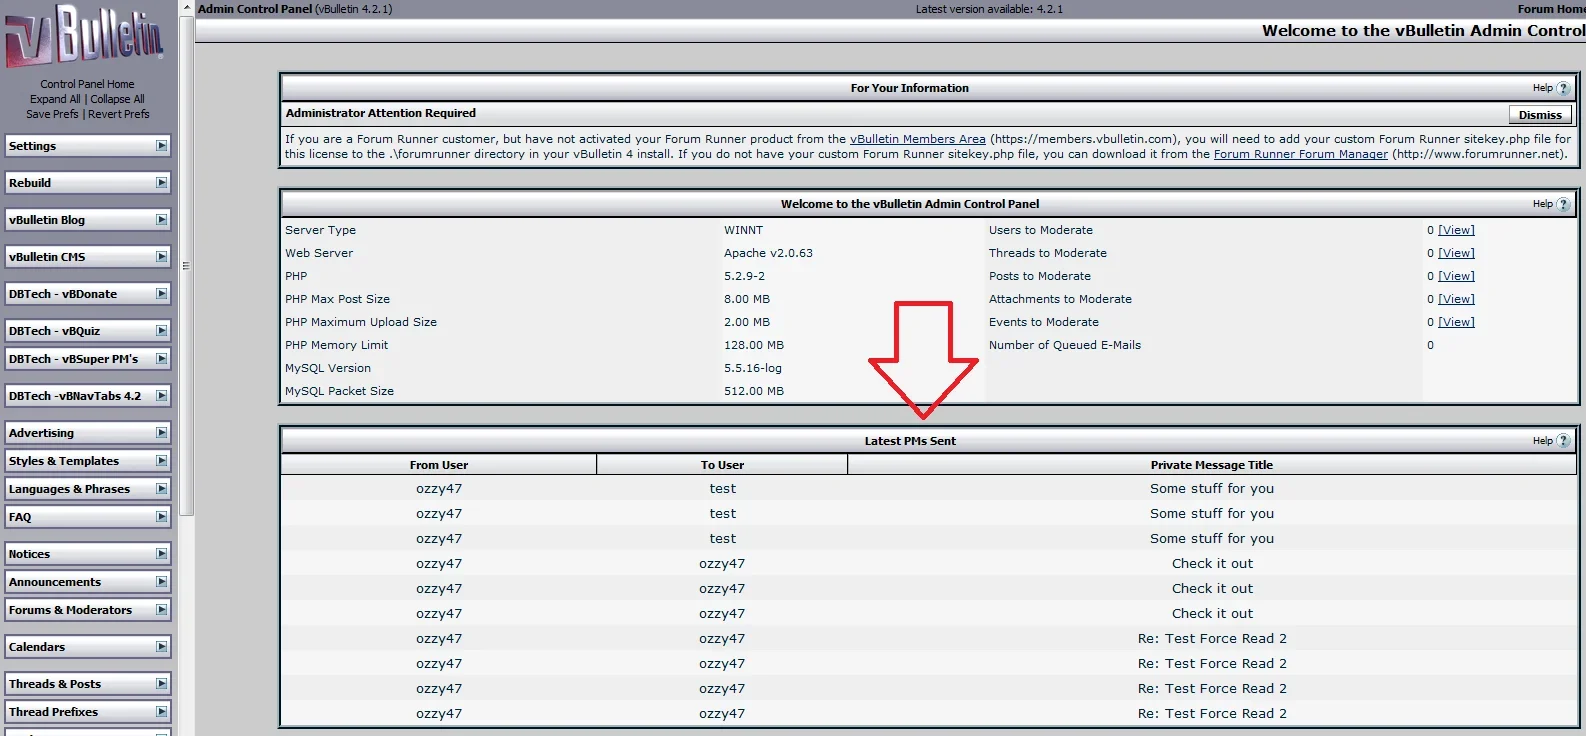Open Control Panel Home link
The height and width of the screenshot is (736, 1586).
[87, 84]
